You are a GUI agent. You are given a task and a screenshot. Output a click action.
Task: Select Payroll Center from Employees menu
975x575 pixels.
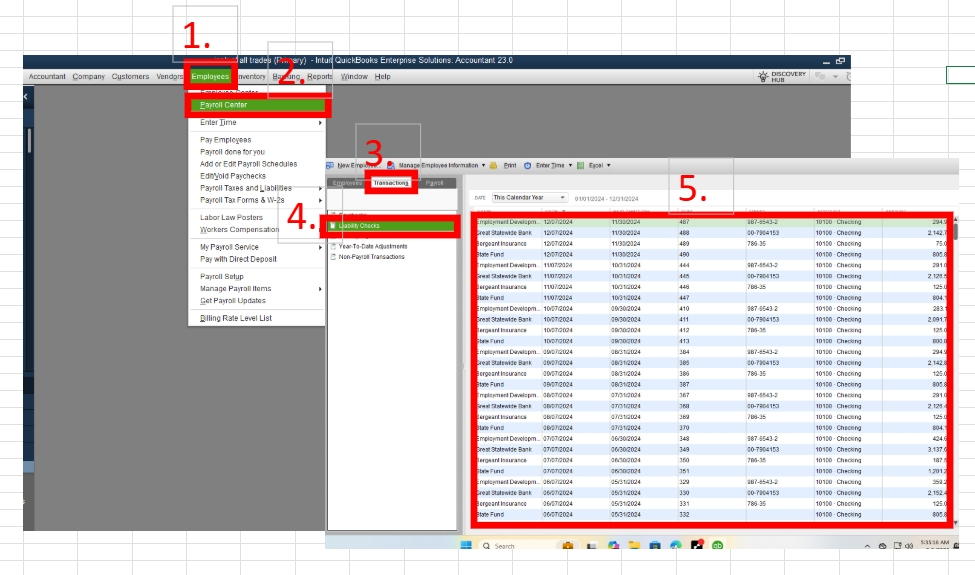[x=257, y=105]
